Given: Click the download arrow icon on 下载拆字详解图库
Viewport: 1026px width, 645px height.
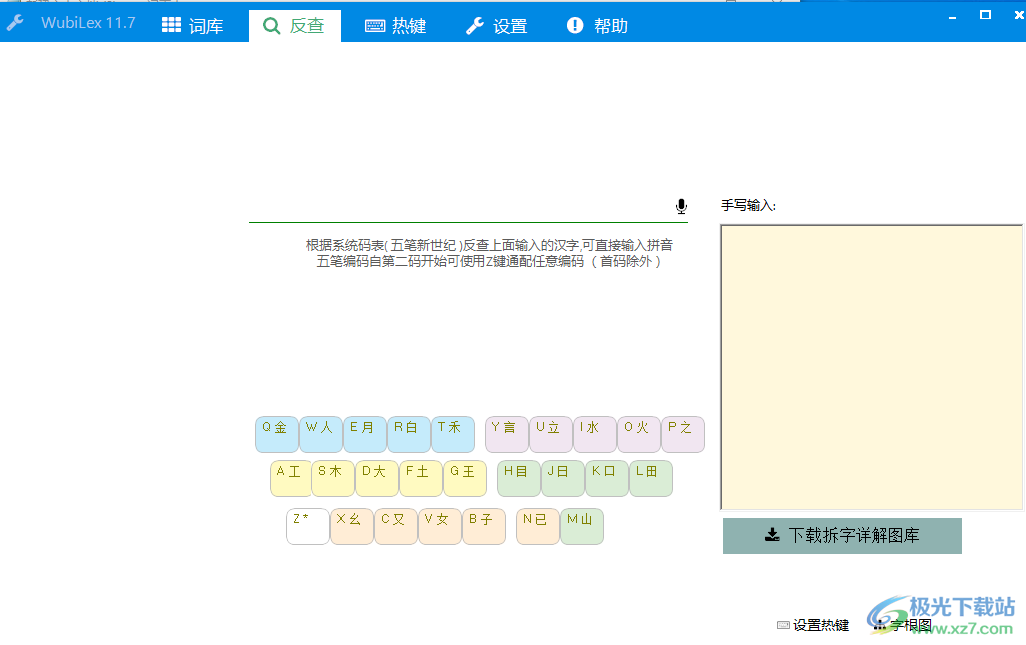Looking at the screenshot, I should click(771, 535).
